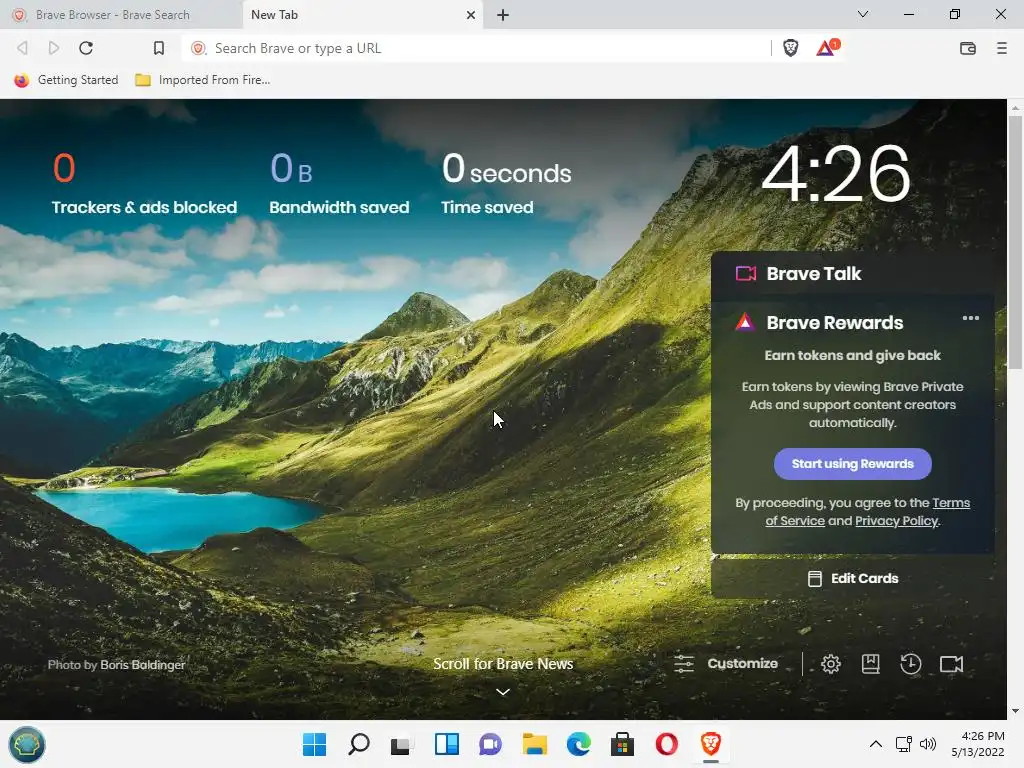1024x768 pixels.
Task: Open the Brave Wallet icon
Action: (x=968, y=48)
